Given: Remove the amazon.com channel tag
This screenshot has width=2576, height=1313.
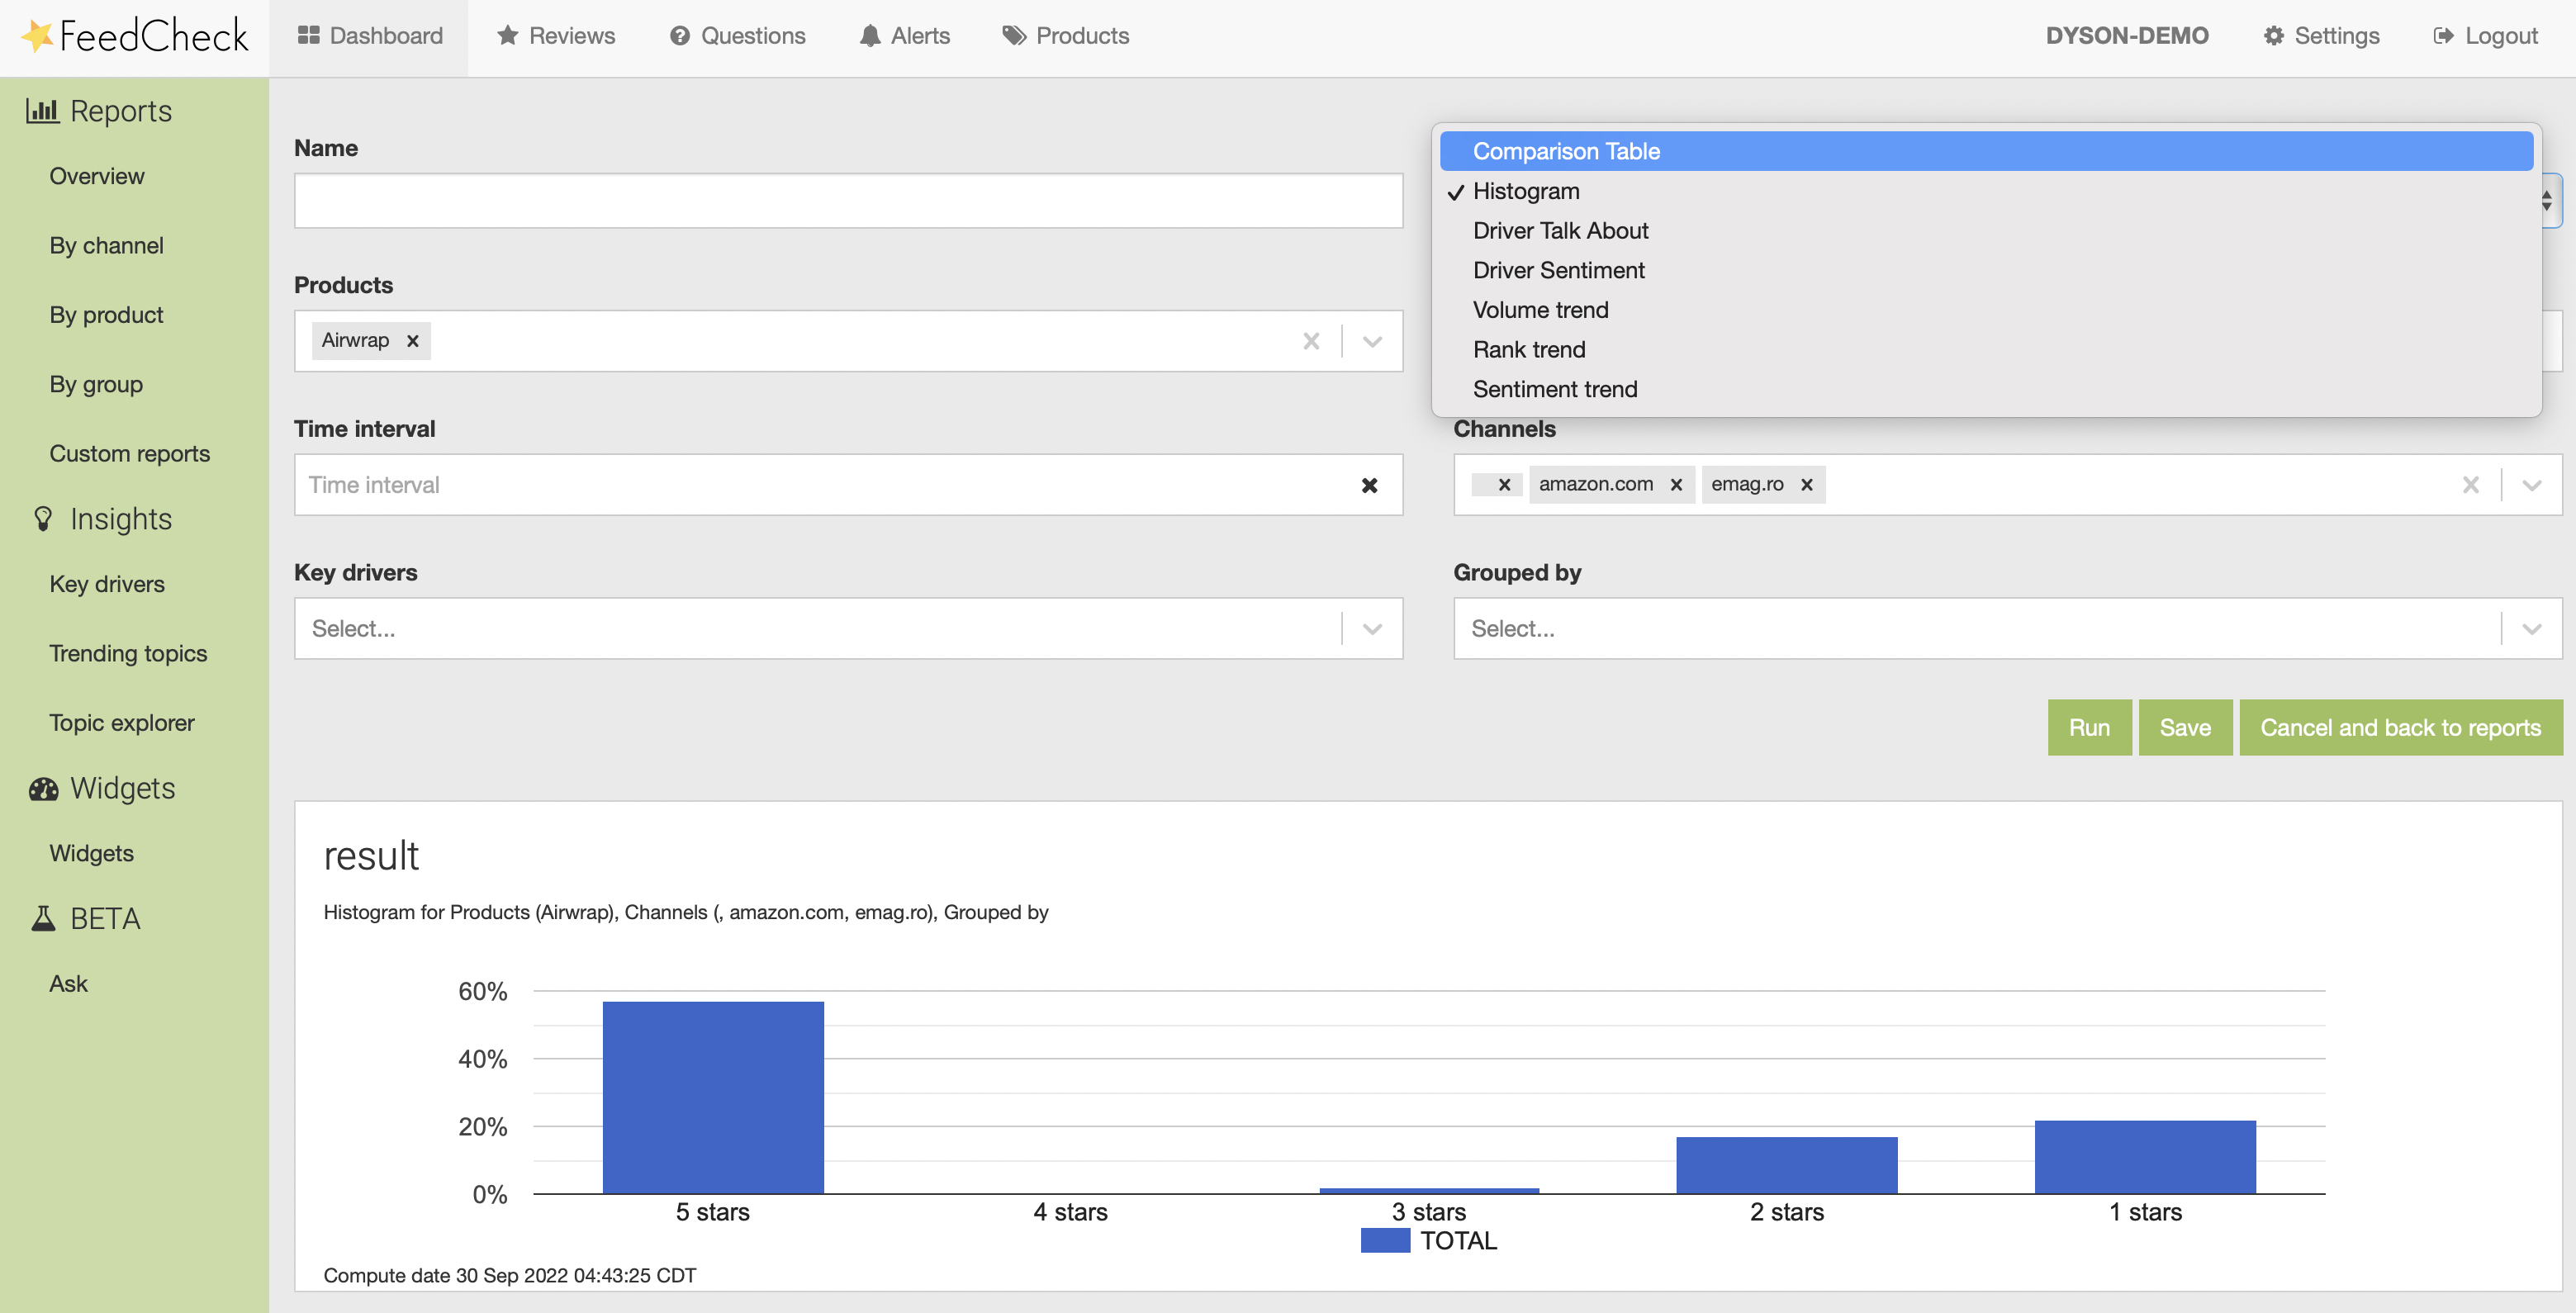Looking at the screenshot, I should [1676, 485].
